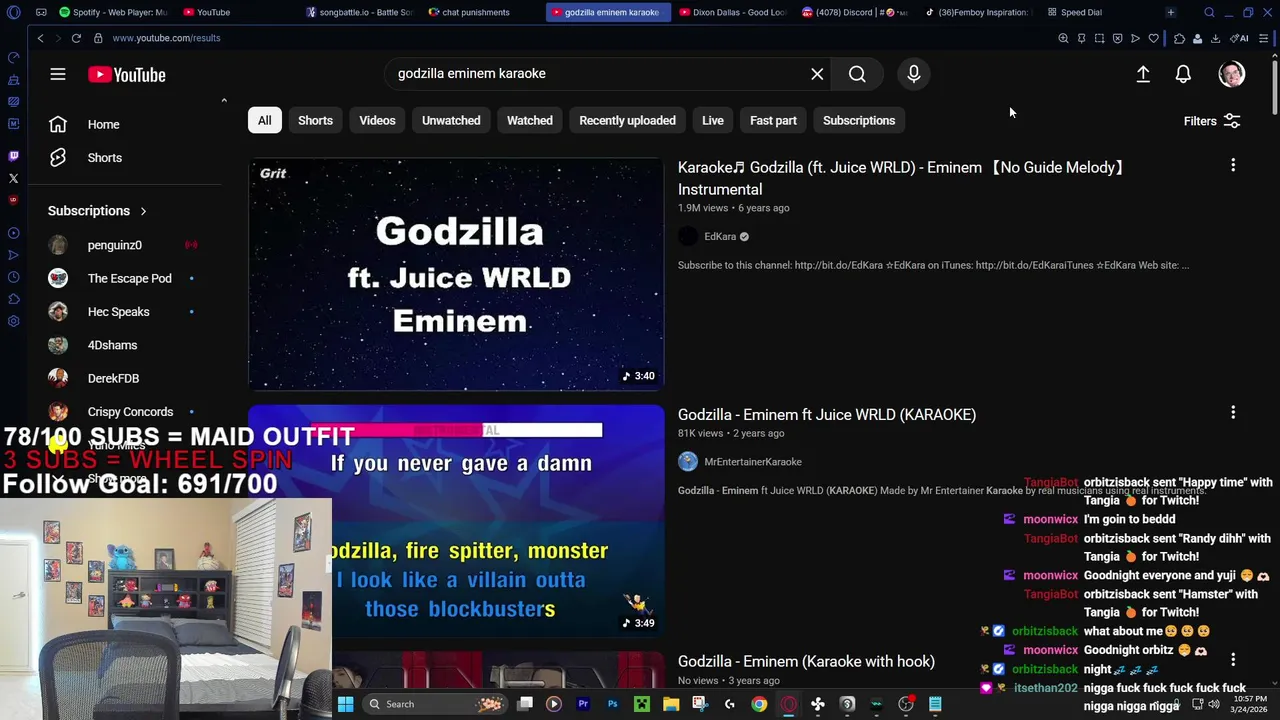Open the YouTube guide hamburger menu
The image size is (1280, 720).
(58, 75)
